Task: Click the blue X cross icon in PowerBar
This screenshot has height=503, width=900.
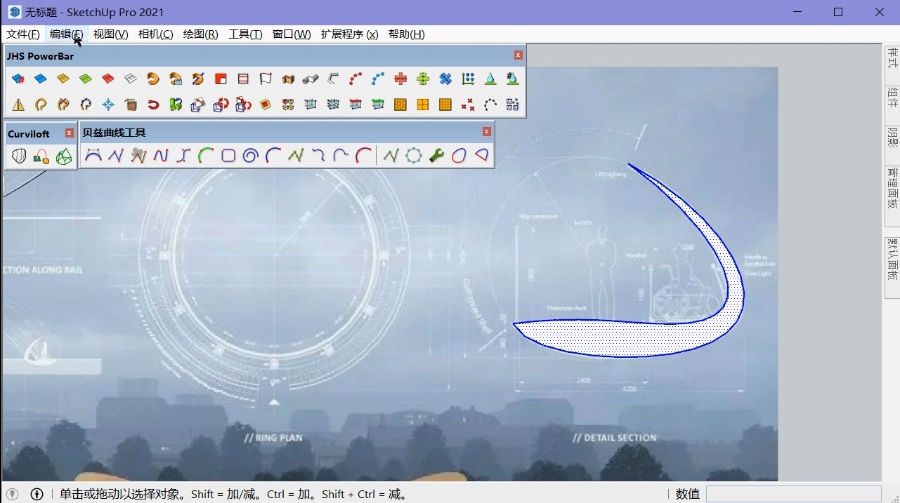Action: [x=445, y=79]
